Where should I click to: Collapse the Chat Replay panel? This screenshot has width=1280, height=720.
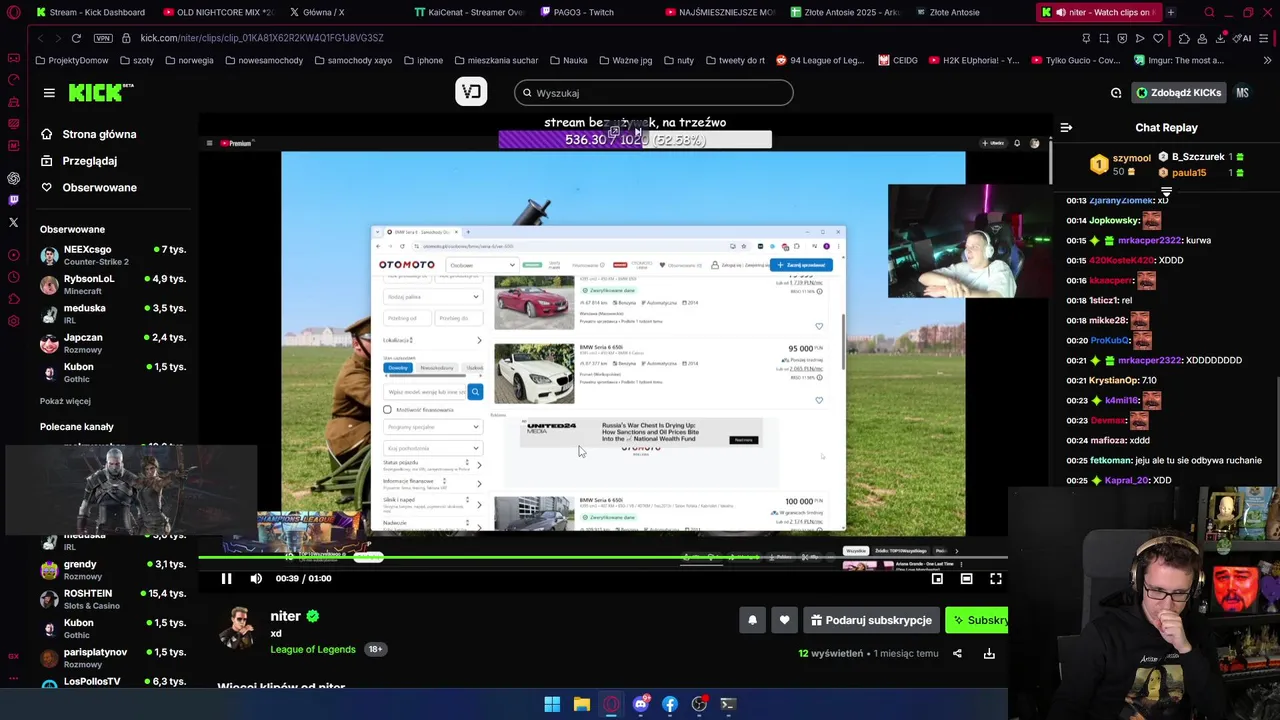tap(1066, 128)
